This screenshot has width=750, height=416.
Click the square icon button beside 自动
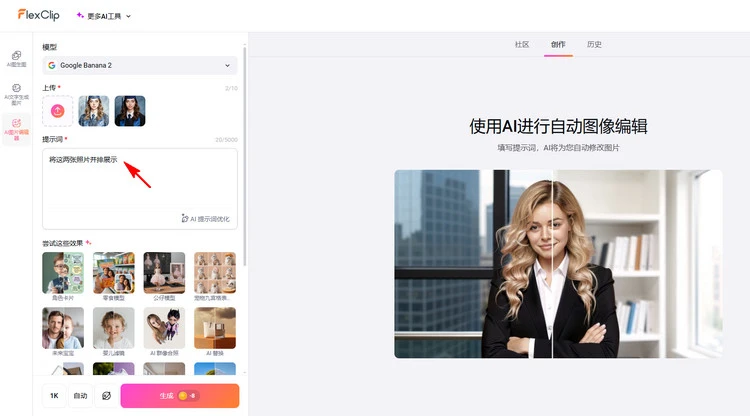coord(105,396)
